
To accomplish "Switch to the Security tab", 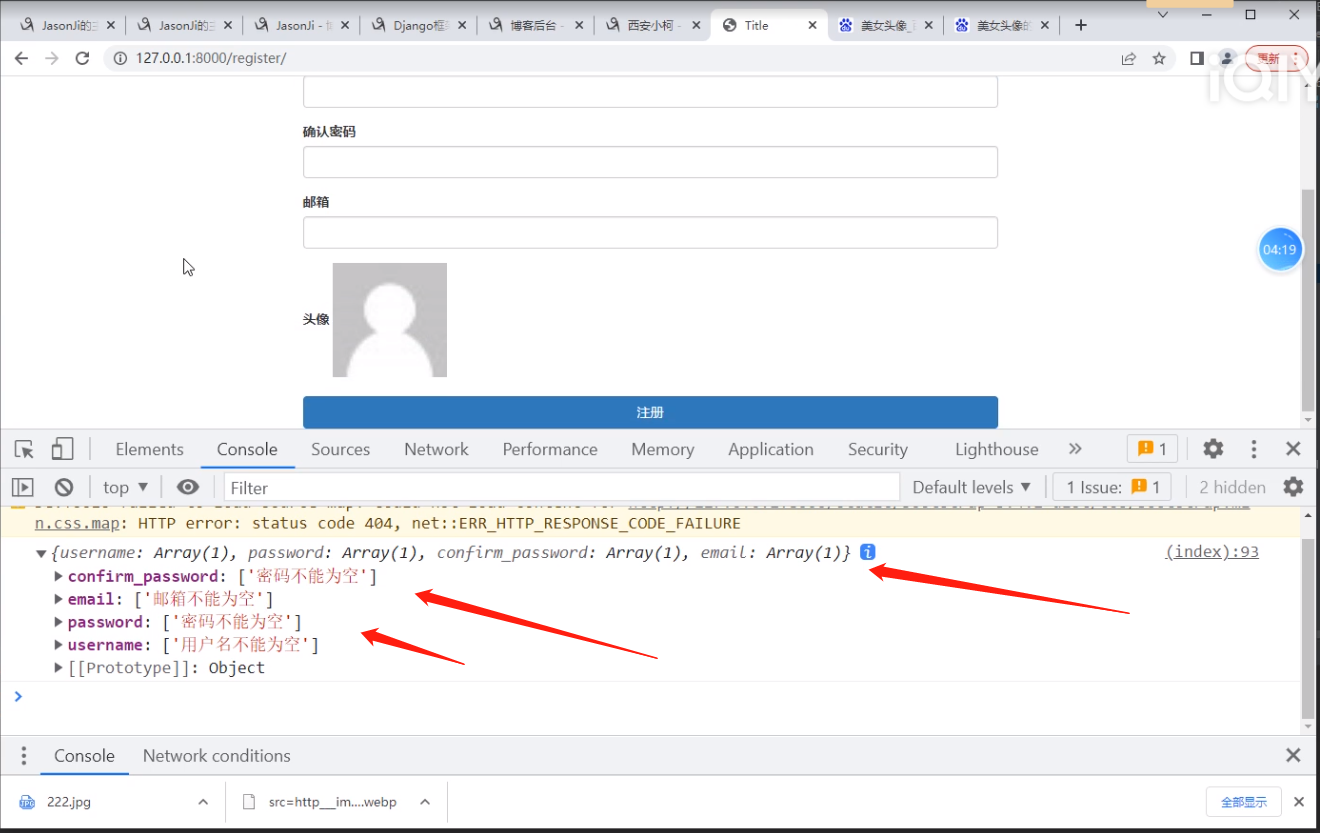I will pyautogui.click(x=878, y=449).
